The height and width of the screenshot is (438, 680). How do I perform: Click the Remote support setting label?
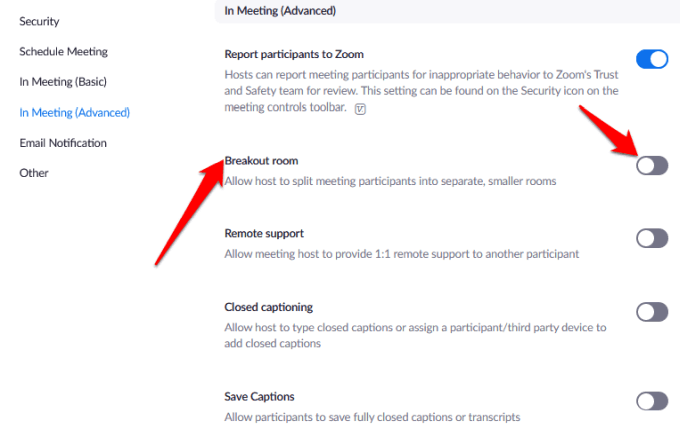(264, 233)
